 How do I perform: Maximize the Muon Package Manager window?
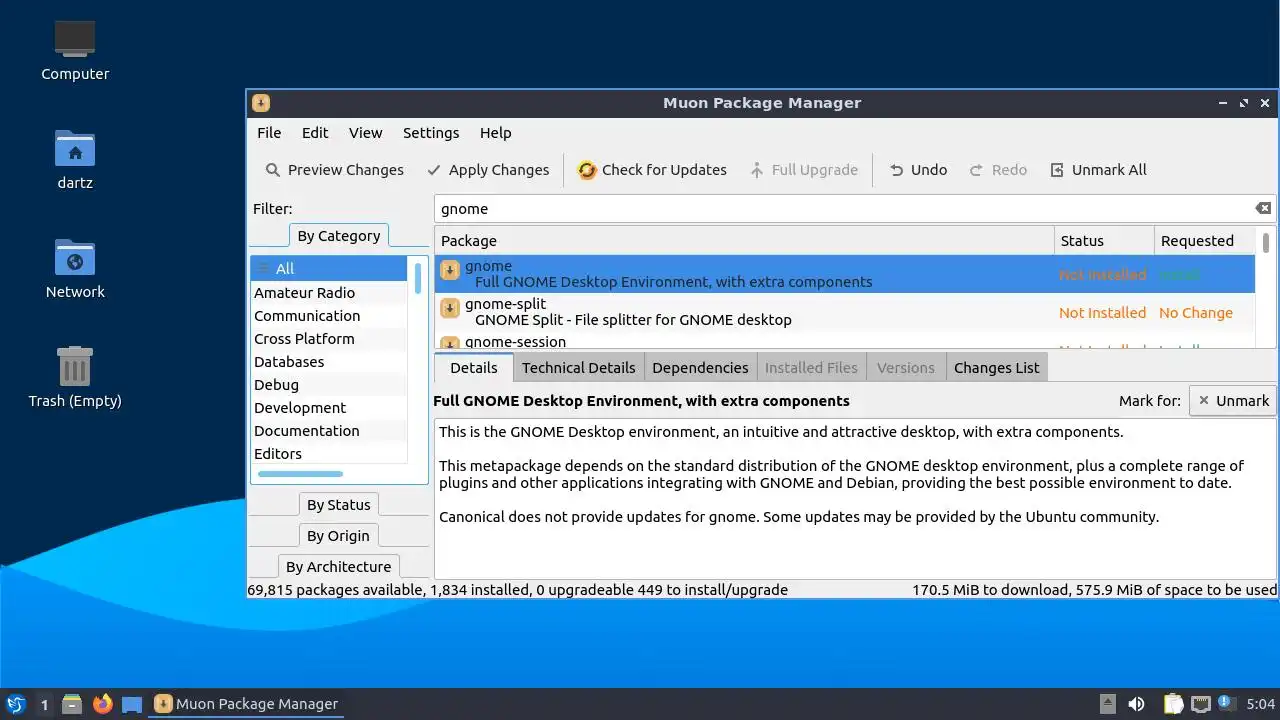[1244, 103]
